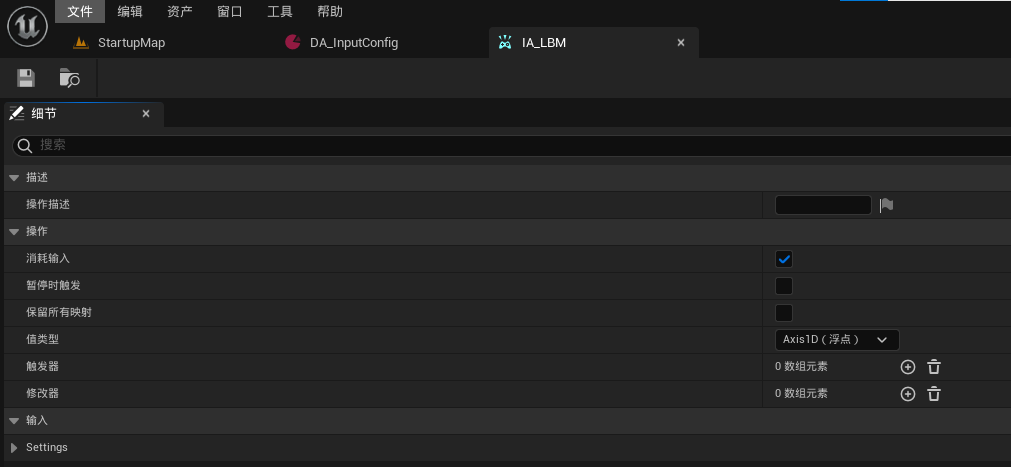Screen dimensions: 1011x467
Task: Clear the 修改器 array with trash icon
Action: pyautogui.click(x=934, y=394)
